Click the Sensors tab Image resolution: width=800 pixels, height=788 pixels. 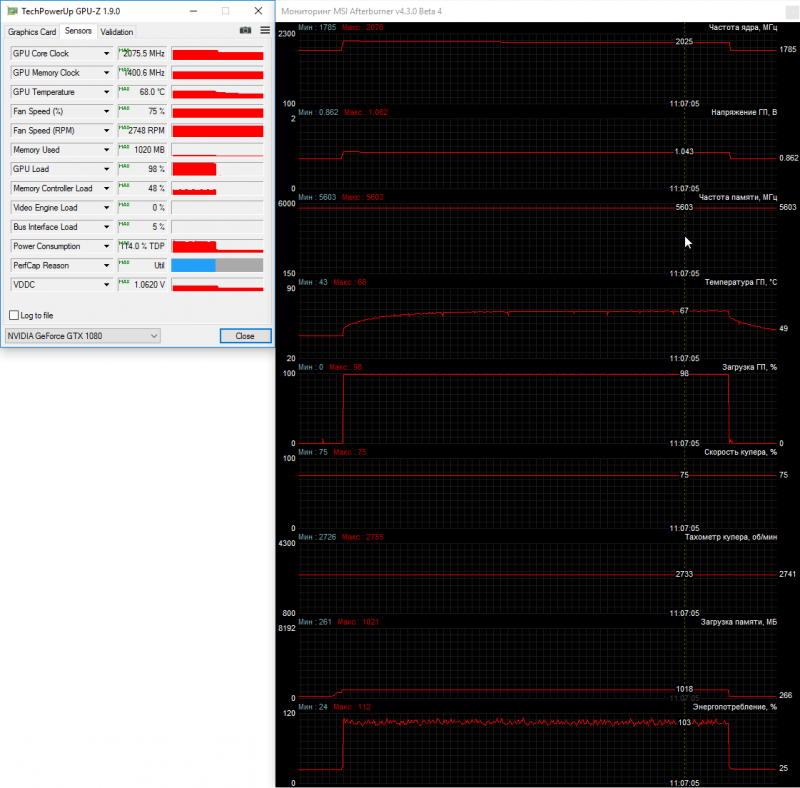coord(78,31)
